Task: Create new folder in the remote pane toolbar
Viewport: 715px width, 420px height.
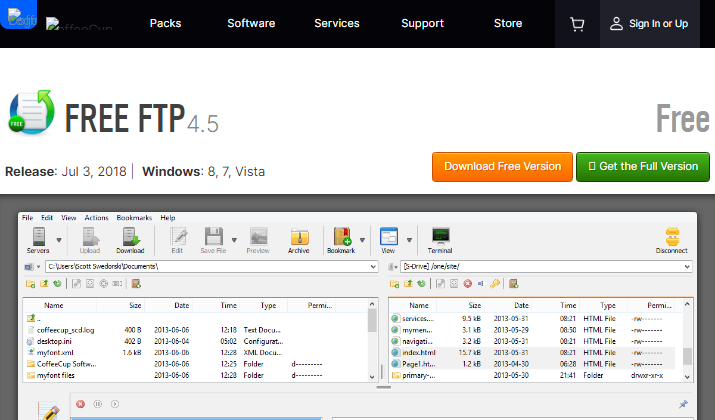Action: point(394,284)
